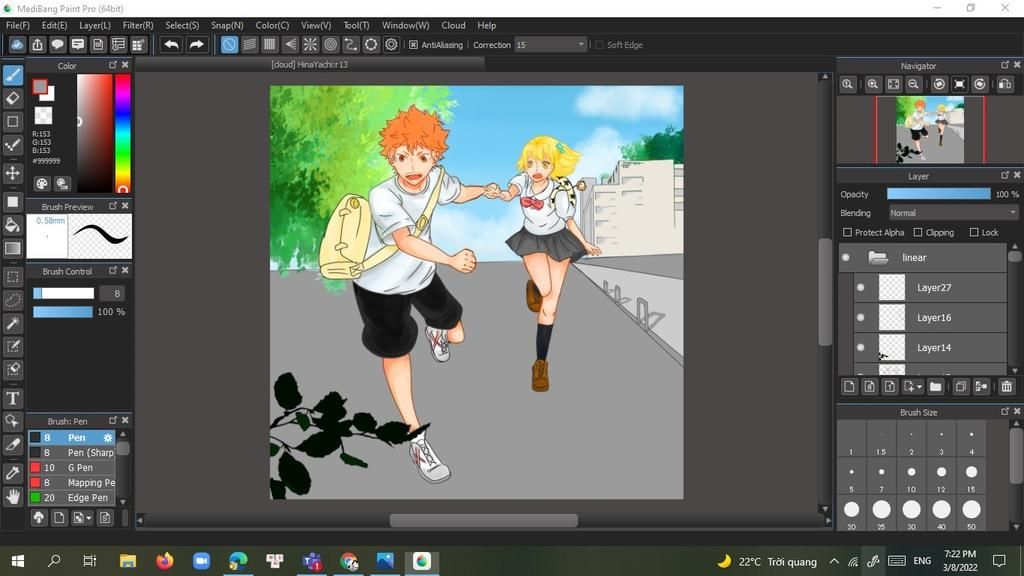Select the Pen brush
This screenshot has height=576, width=1024.
tap(72, 438)
